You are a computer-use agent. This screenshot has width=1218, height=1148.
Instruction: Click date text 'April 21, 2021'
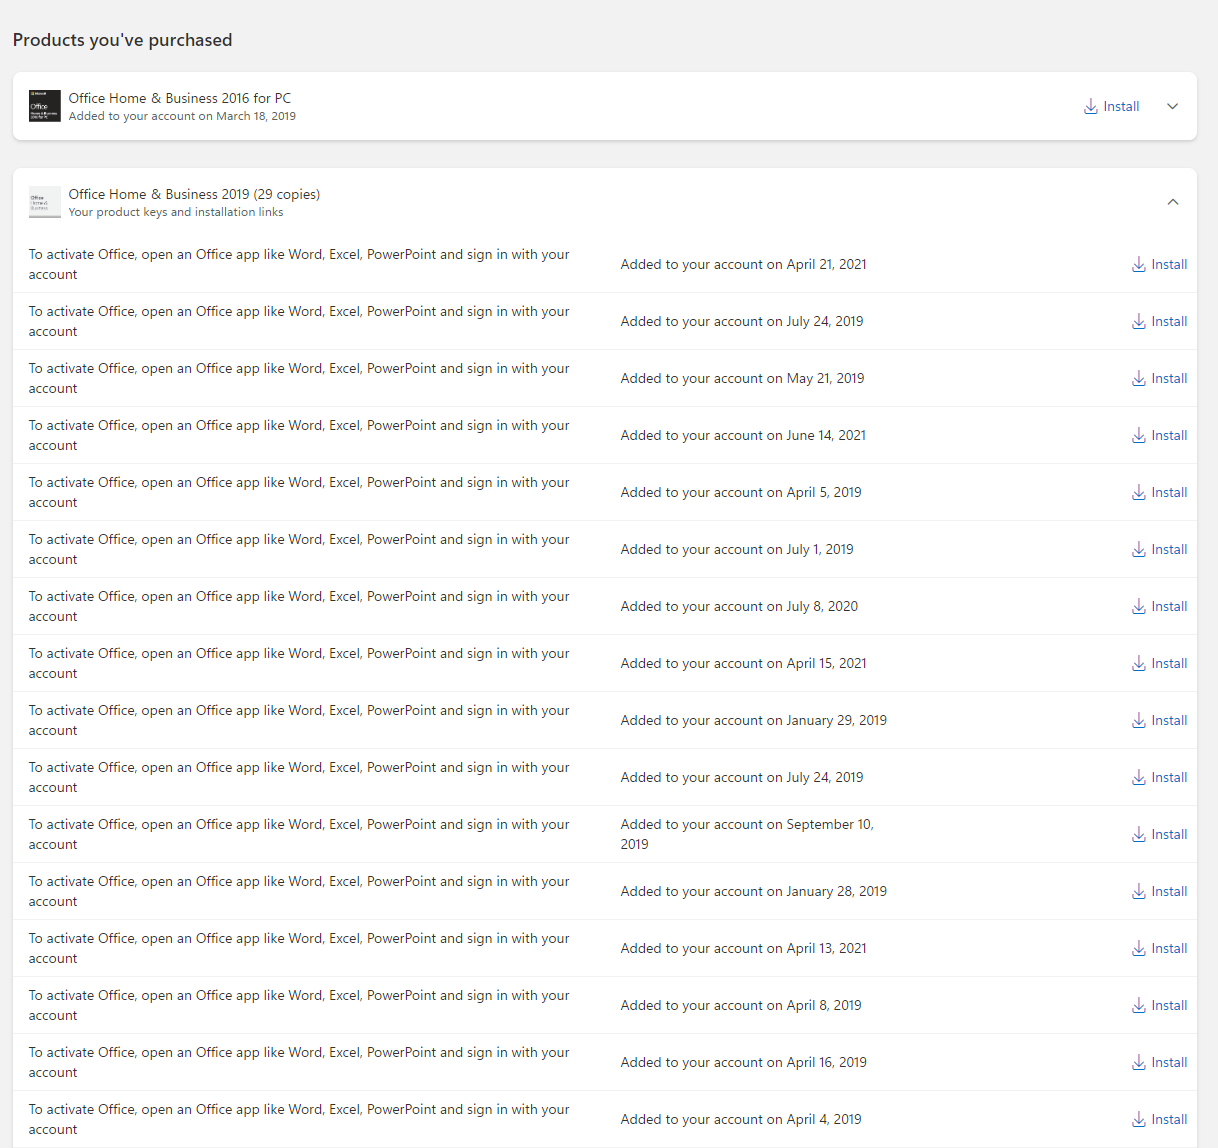tap(827, 264)
